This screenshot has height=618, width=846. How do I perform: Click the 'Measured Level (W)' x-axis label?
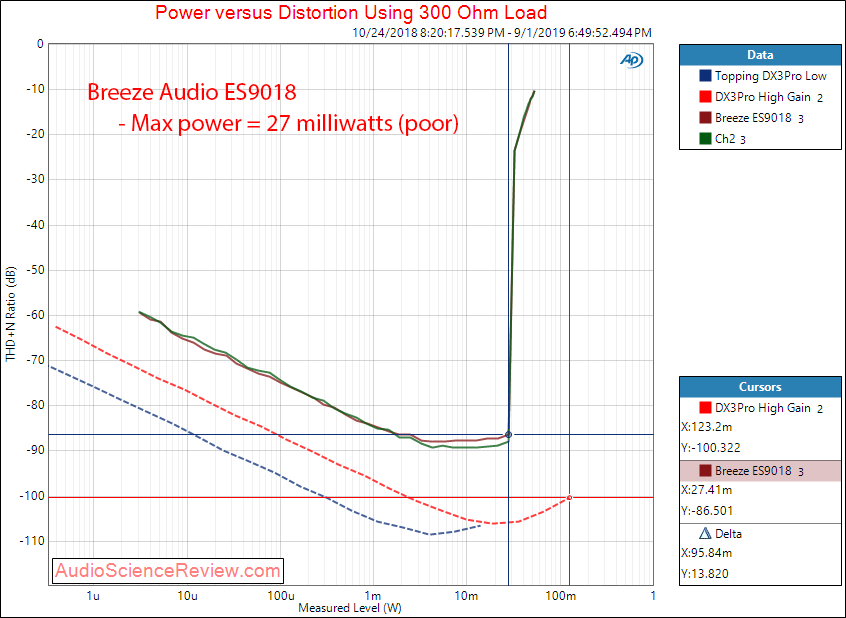click(x=350, y=608)
